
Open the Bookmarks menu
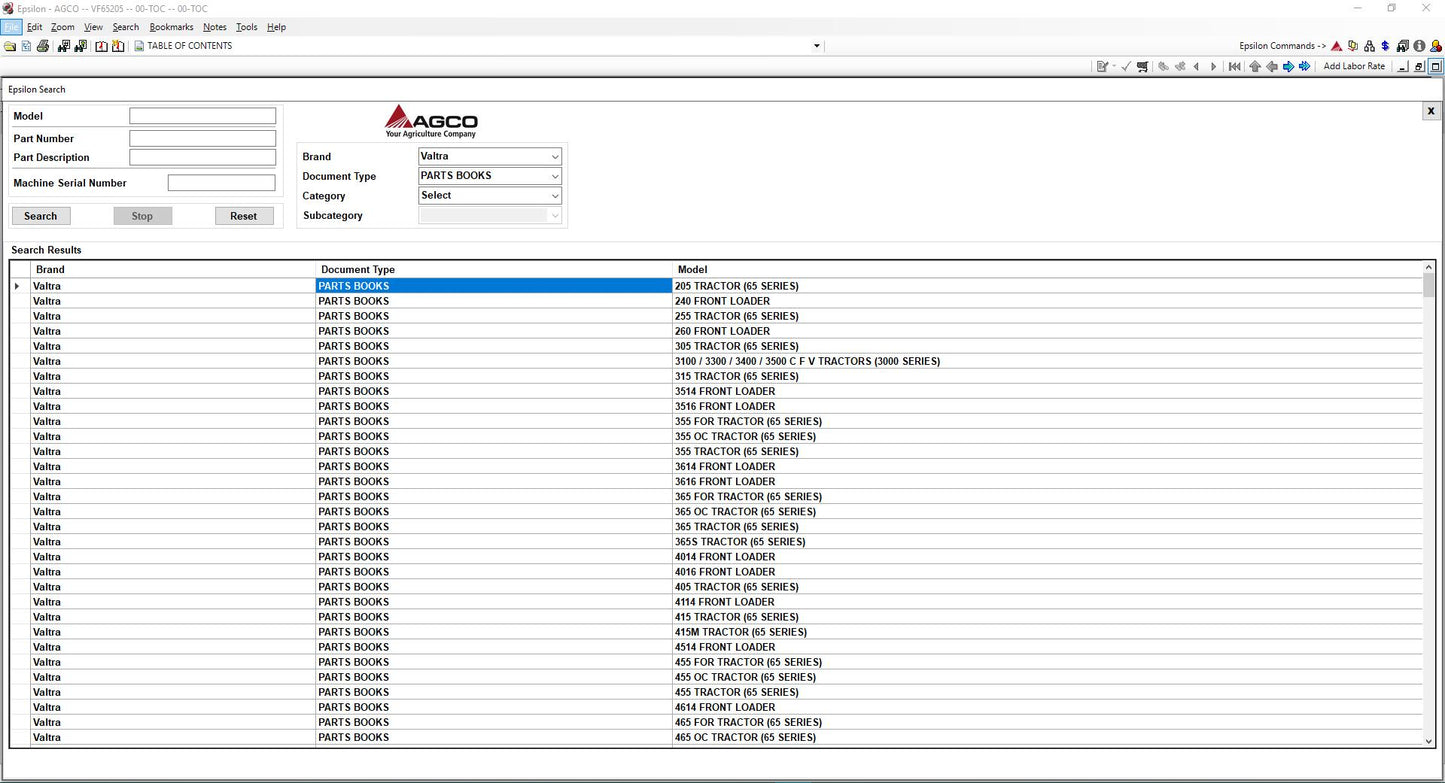(171, 27)
